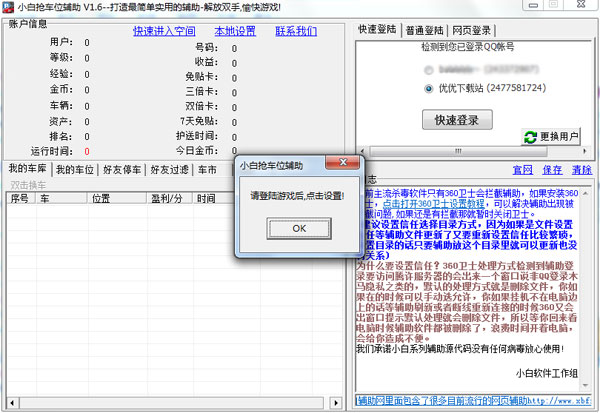600x413 pixels.
Task: Click the 保存 log link
Action: (552, 170)
